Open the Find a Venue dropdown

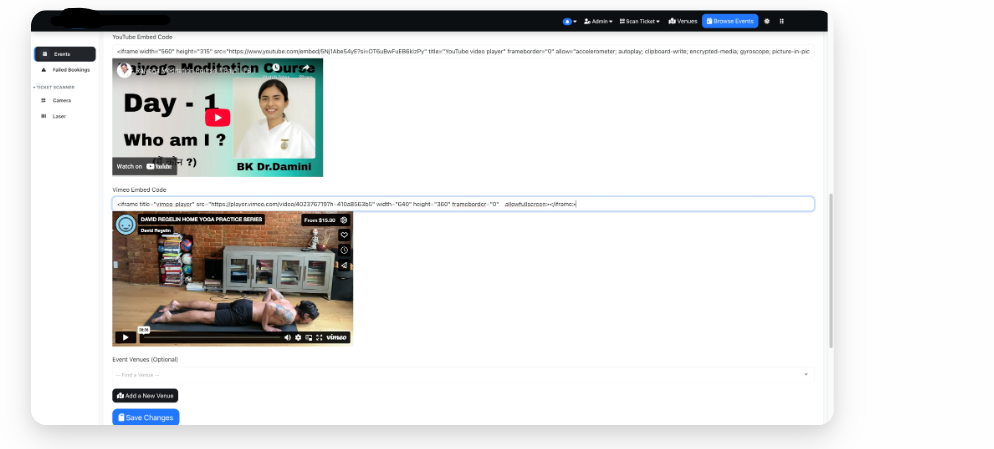tap(462, 374)
